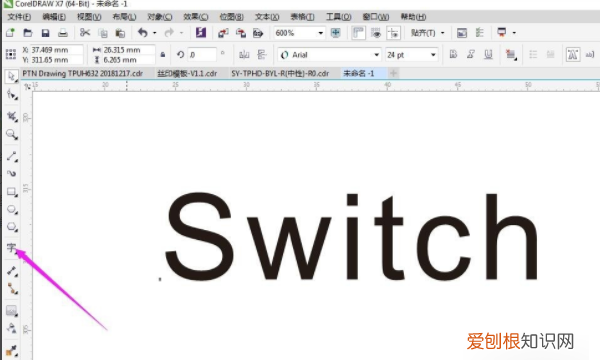Click the Cut scissors icon
Image resolution: width=600 pixels, height=360 pixels.
point(85,33)
